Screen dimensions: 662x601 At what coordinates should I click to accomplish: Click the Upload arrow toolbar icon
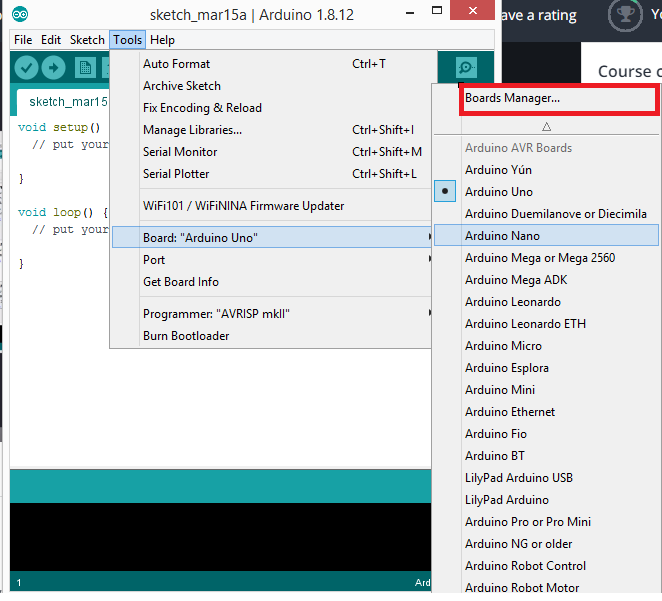[53, 68]
